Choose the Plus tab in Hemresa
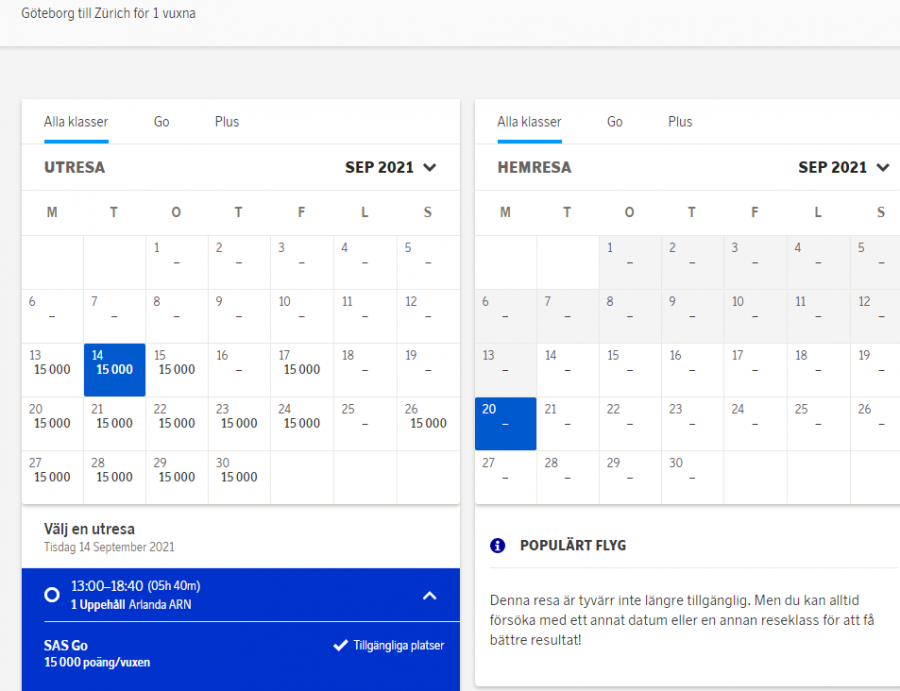This screenshot has height=691, width=900. tap(680, 122)
